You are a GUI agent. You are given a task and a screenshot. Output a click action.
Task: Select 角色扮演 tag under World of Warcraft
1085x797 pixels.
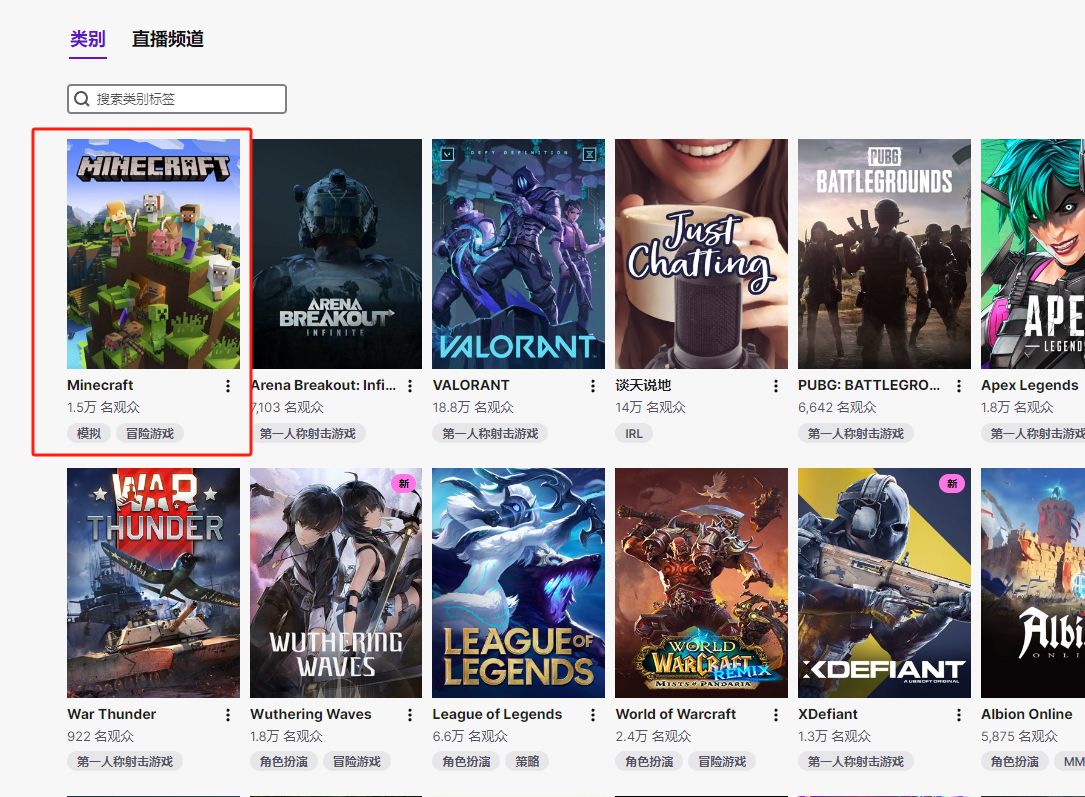[x=649, y=762]
